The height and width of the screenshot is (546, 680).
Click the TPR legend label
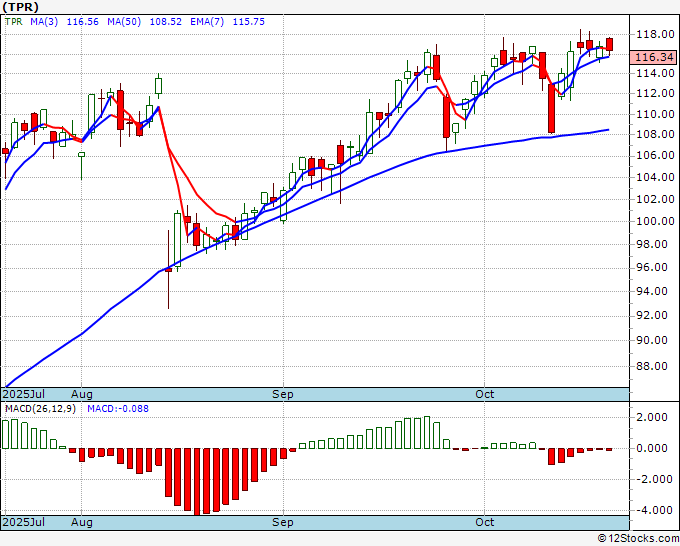(13, 22)
